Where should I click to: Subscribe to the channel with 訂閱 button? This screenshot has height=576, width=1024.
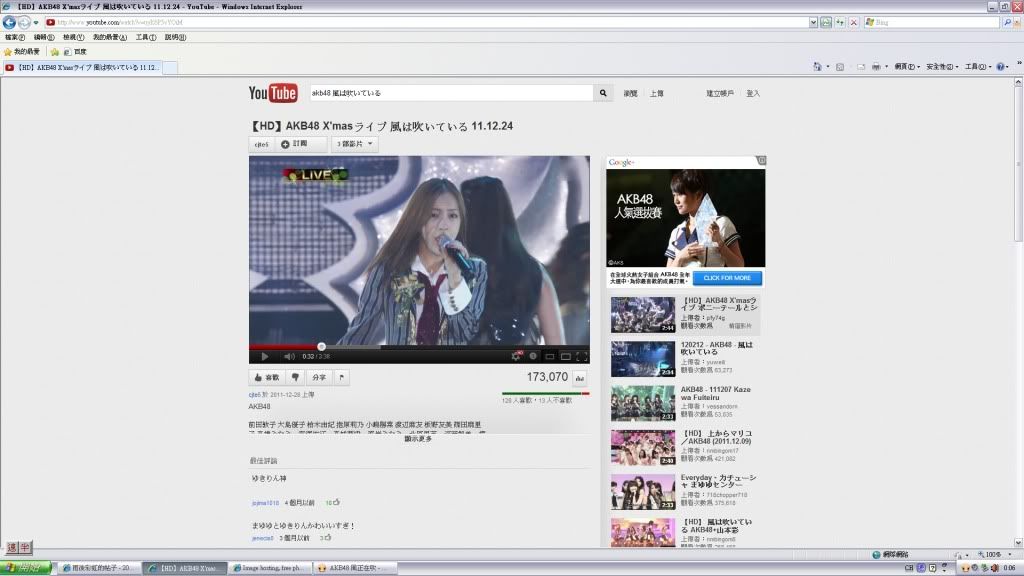[302, 144]
